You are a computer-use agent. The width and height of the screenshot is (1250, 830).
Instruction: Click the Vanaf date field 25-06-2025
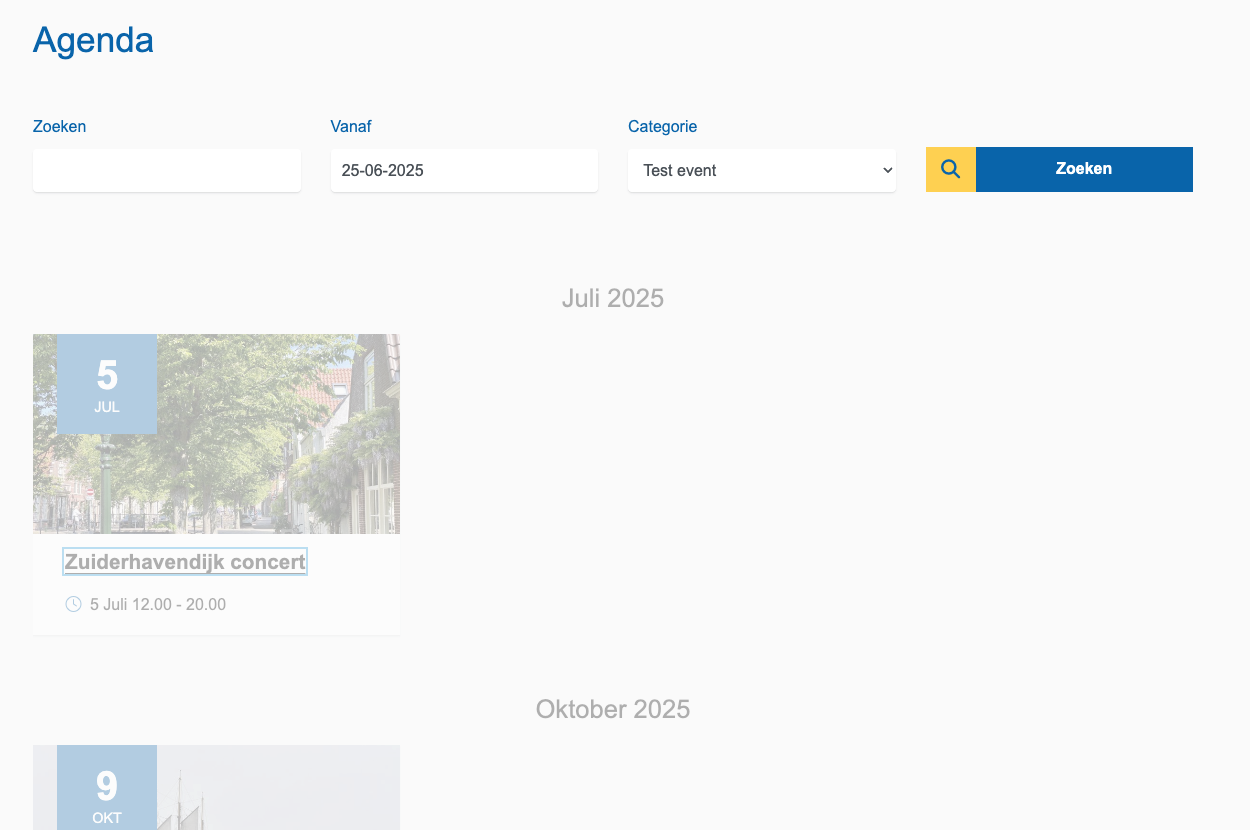click(x=464, y=170)
